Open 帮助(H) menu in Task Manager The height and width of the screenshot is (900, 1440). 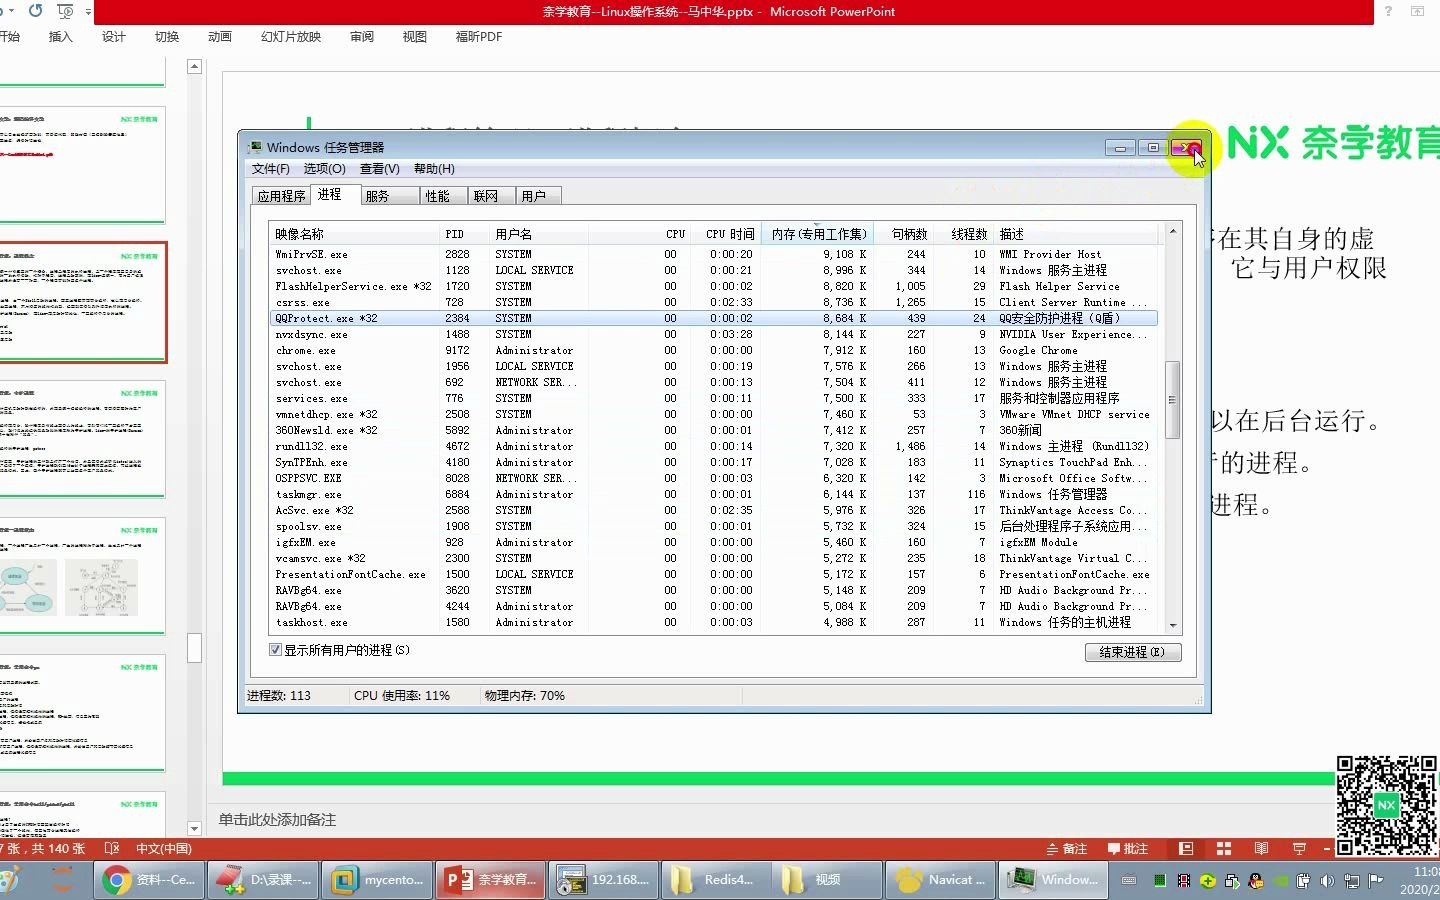click(434, 169)
